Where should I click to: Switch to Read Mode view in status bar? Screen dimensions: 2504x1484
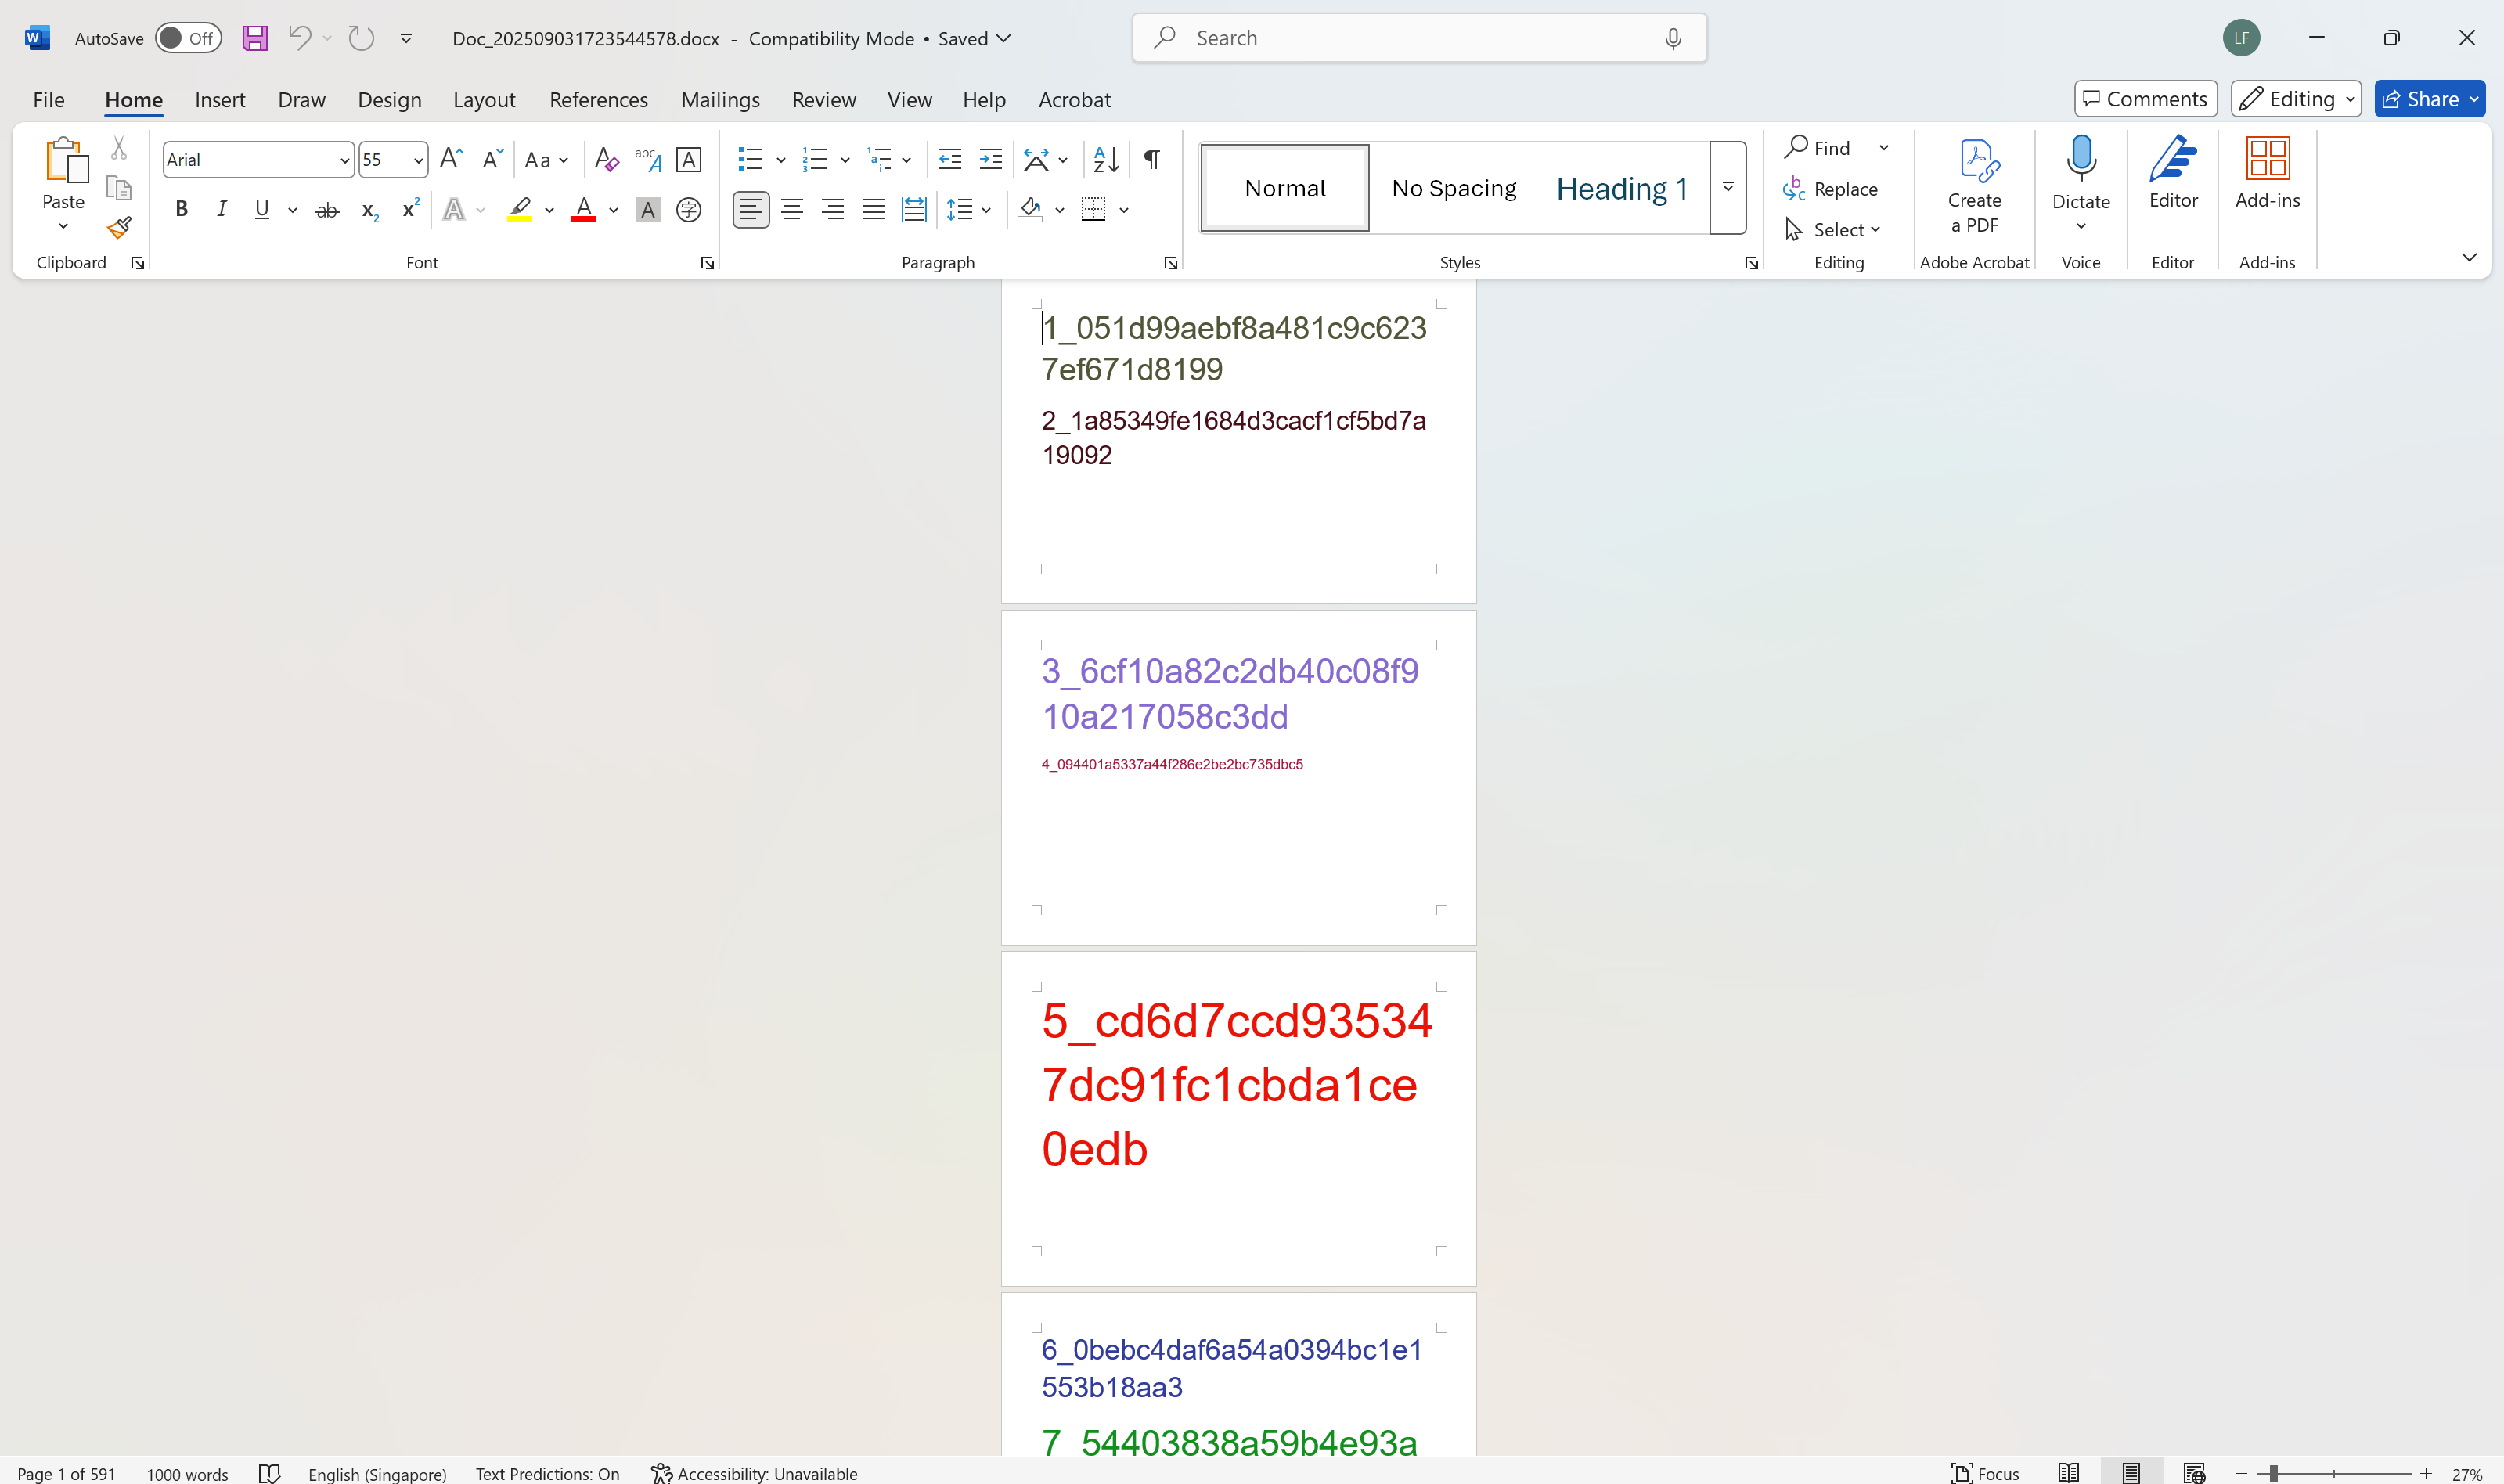2069,1473
